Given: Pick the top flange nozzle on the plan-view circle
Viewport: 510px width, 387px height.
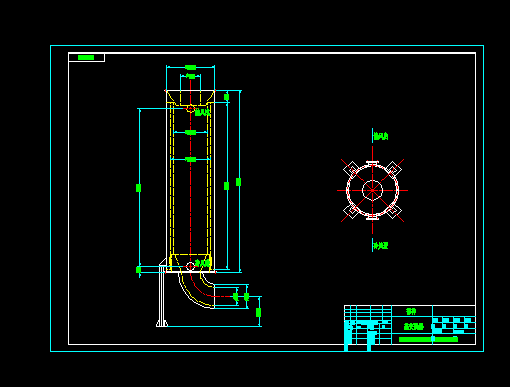Looking at the screenshot, I should [372, 163].
